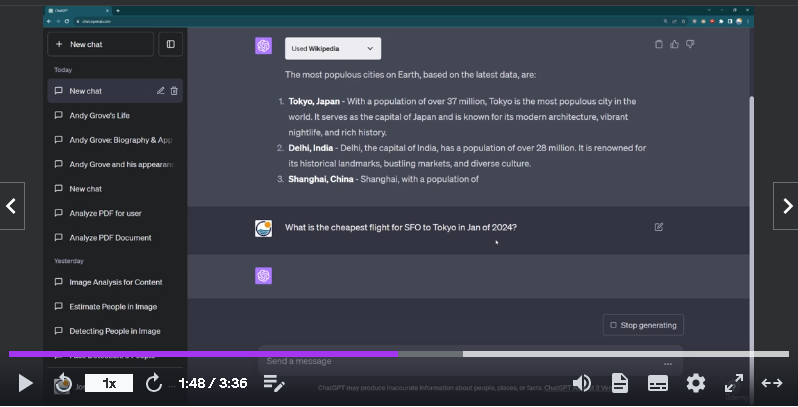Click the ChatGPT logo beside Wikipedia answer
This screenshot has width=798, height=407.
point(263,46)
